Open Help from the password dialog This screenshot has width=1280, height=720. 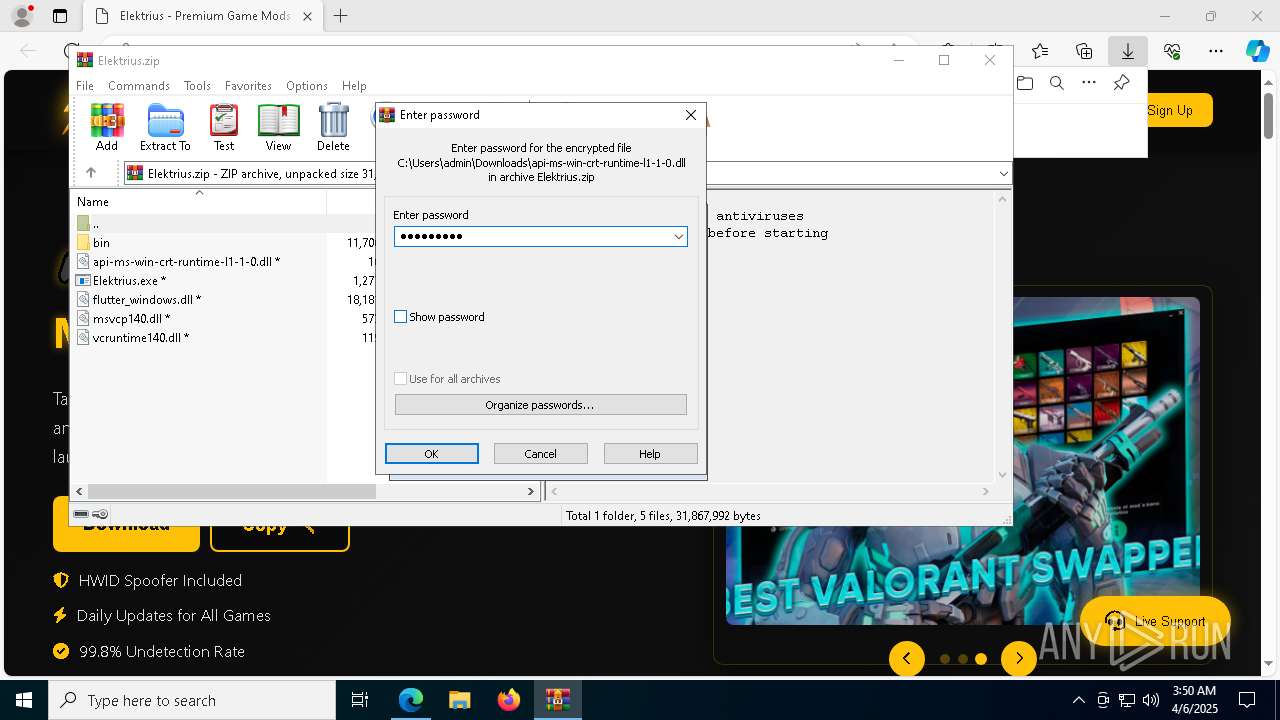650,454
